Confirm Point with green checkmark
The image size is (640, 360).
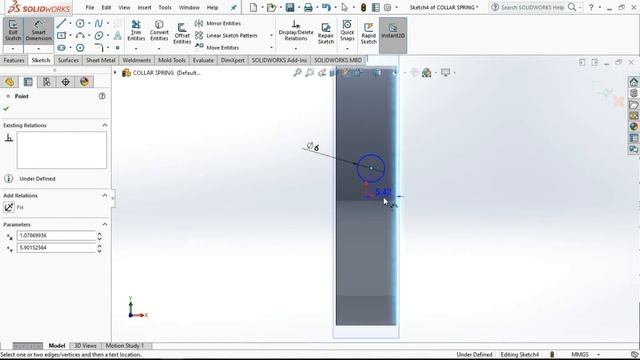pyautogui.click(x=6, y=109)
